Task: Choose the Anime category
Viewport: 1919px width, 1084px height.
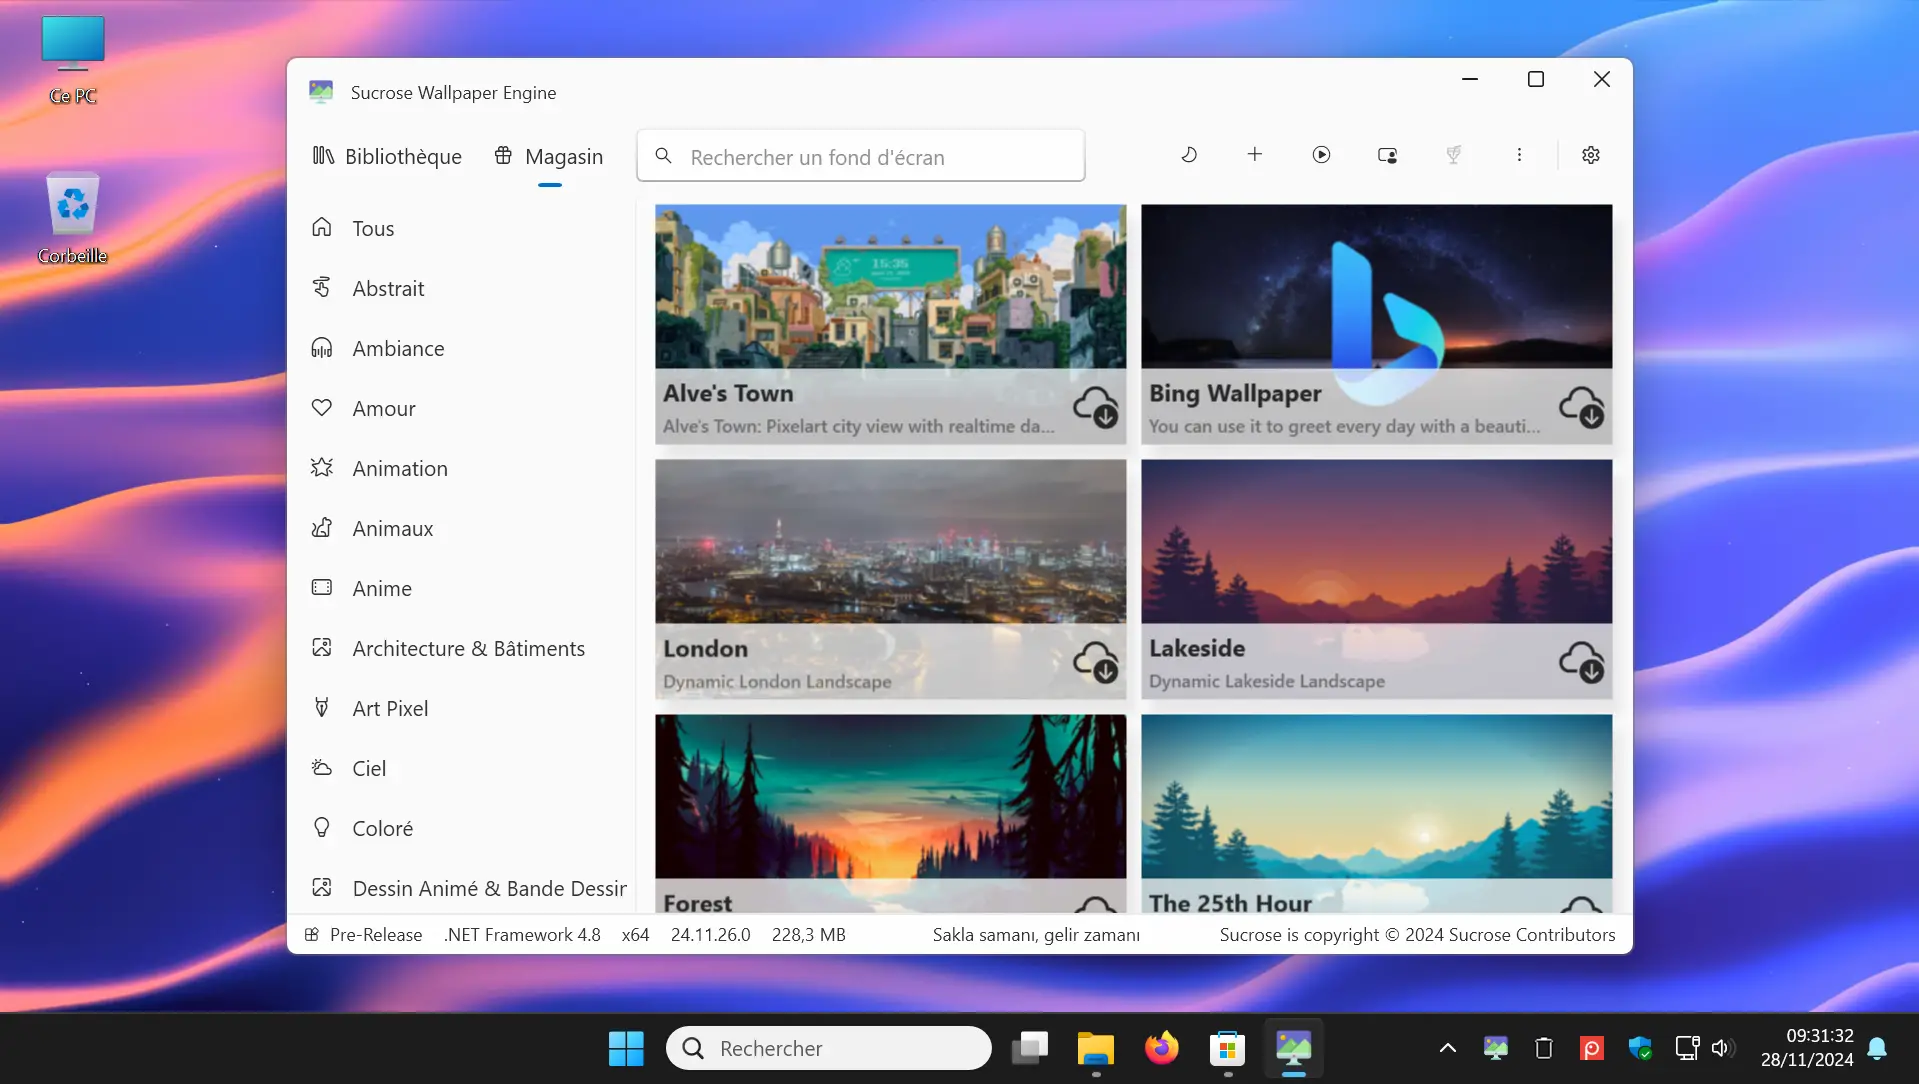Action: pos(462,588)
